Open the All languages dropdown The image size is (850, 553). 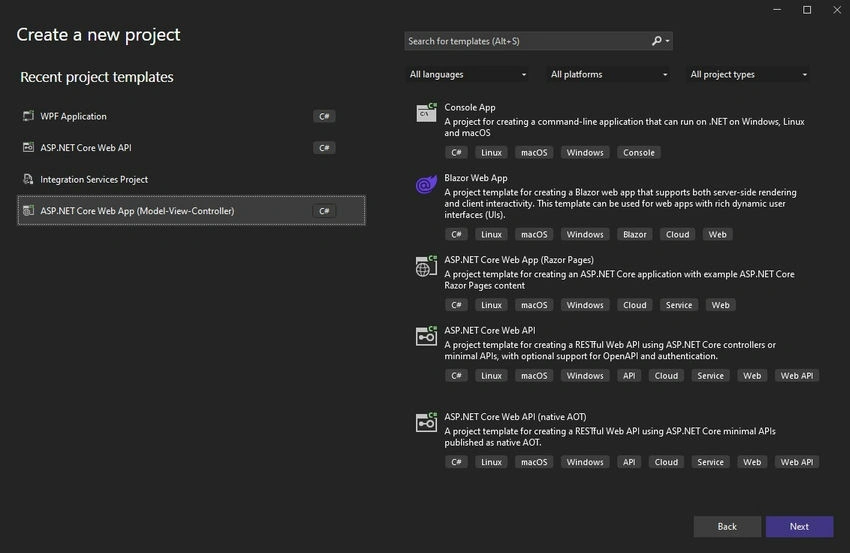468,74
